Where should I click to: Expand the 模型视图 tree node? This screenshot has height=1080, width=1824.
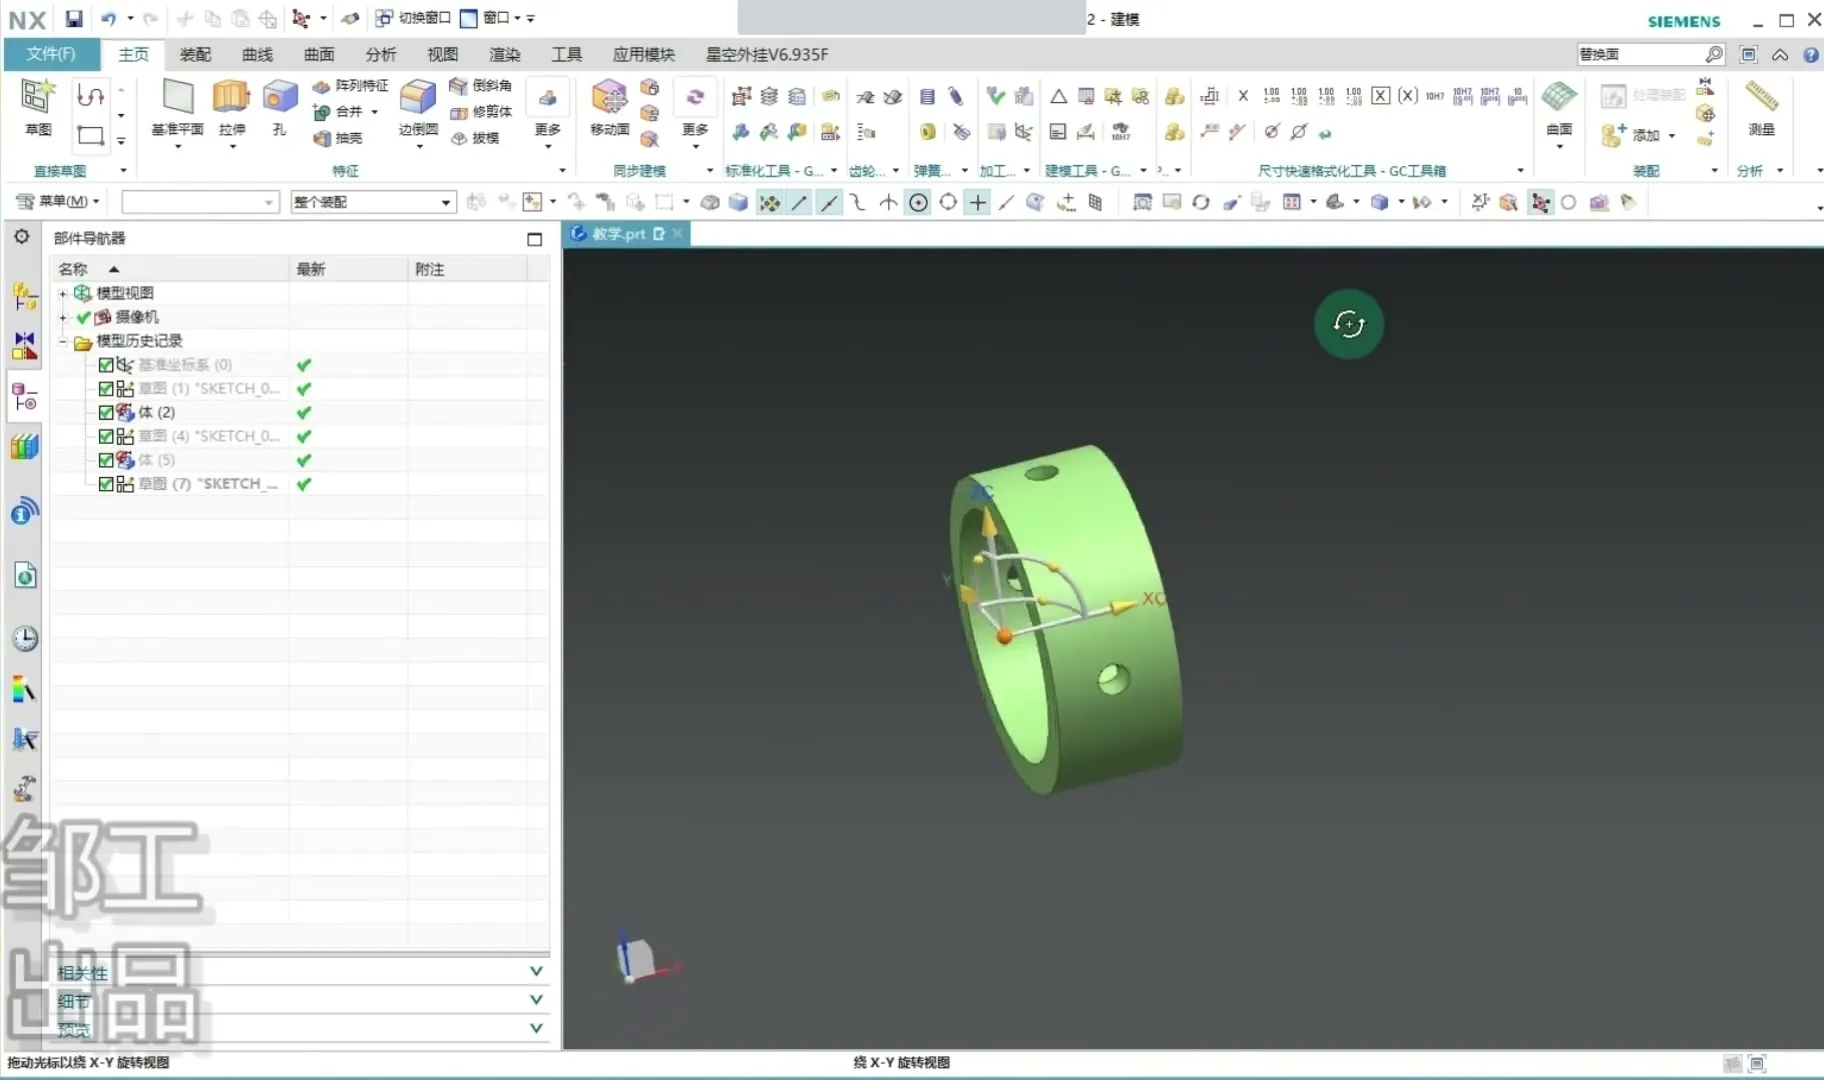62,293
